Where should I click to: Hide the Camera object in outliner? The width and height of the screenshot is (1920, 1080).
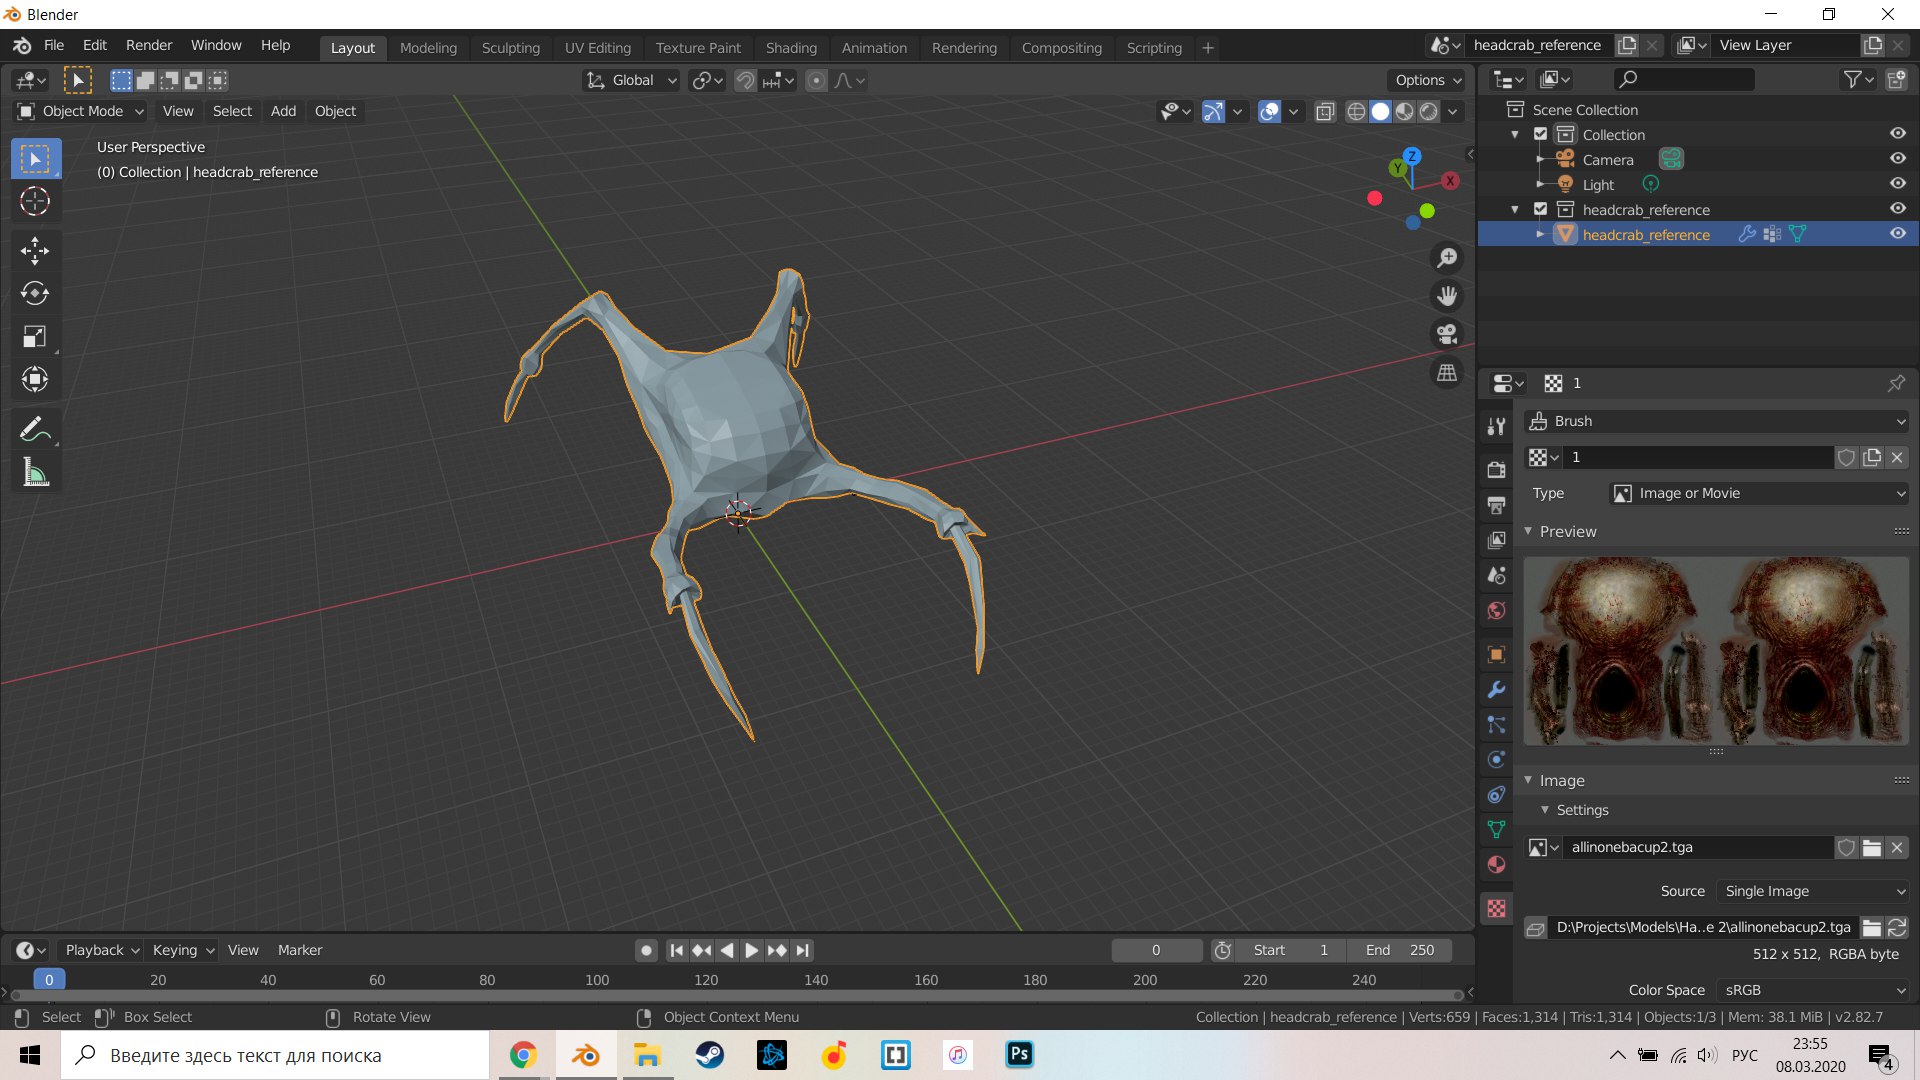tap(1897, 159)
